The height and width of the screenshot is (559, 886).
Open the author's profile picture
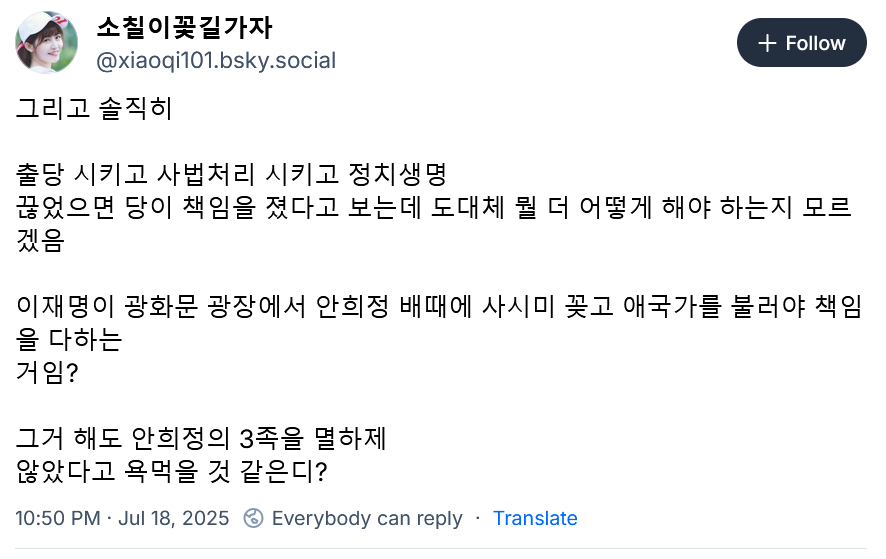pyautogui.click(x=47, y=43)
